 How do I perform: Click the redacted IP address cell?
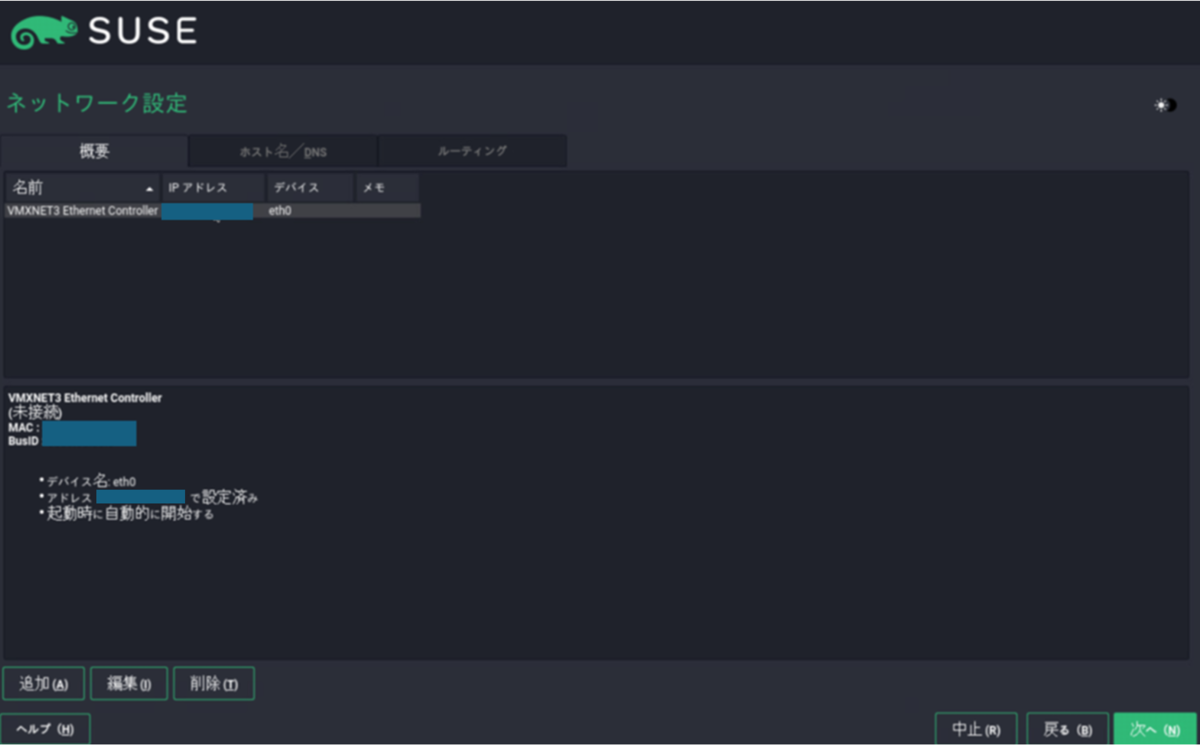pos(208,211)
